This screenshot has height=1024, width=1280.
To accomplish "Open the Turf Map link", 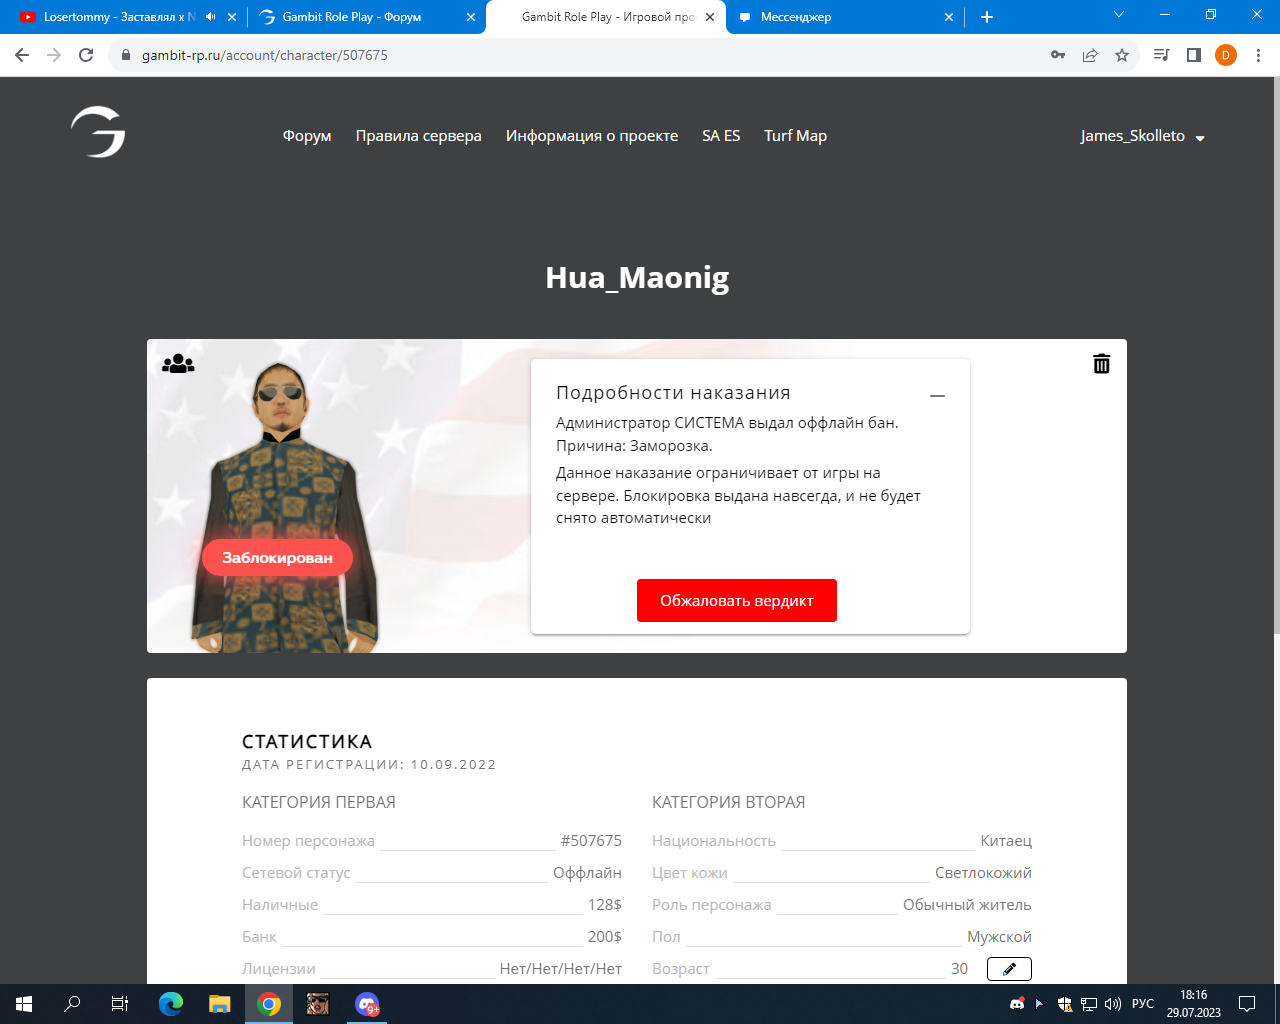I will (795, 136).
